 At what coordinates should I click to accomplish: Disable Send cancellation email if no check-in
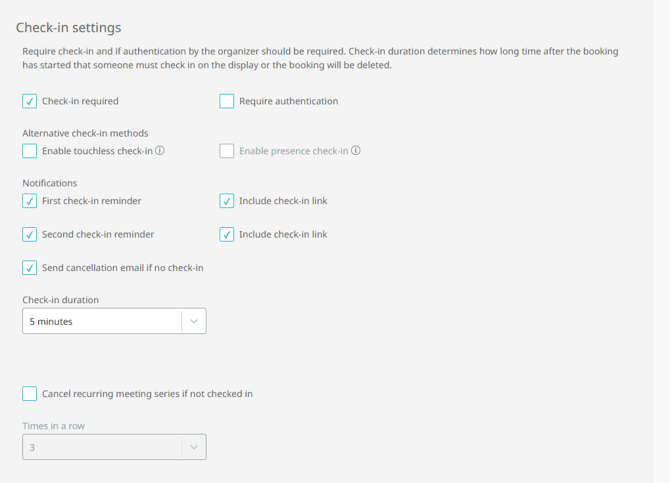tap(30, 268)
